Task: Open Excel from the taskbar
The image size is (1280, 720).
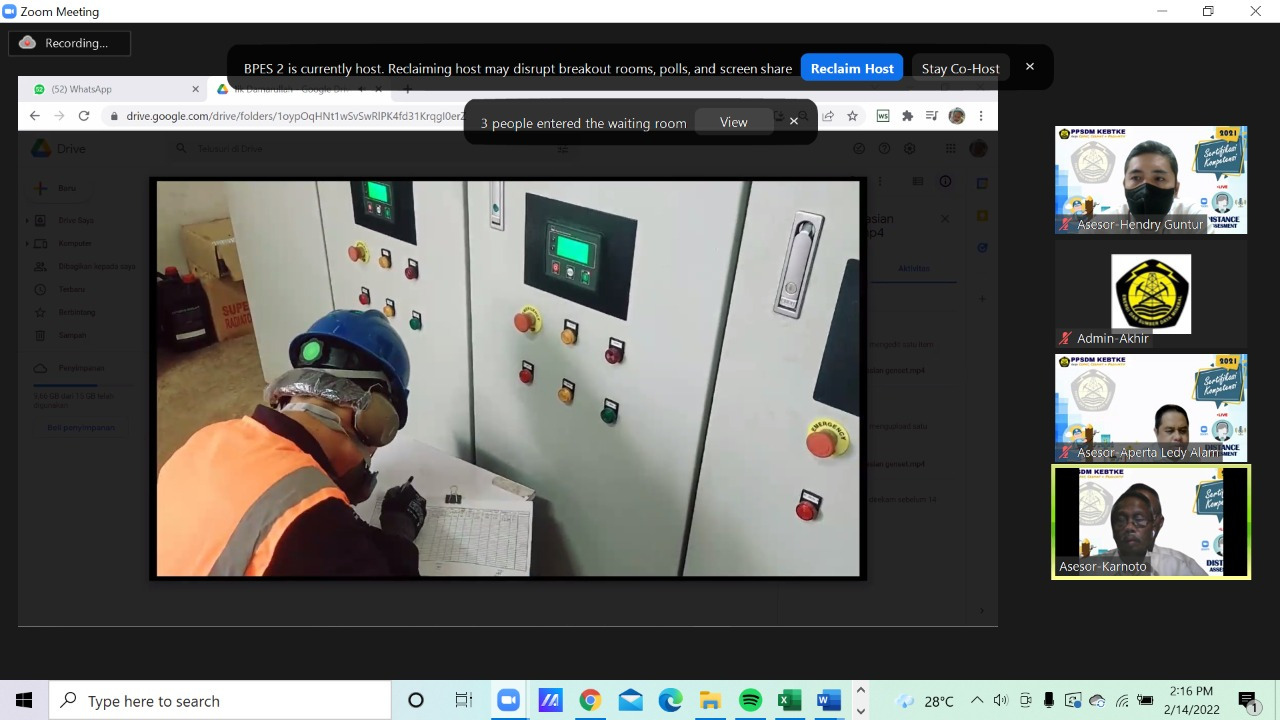Action: point(790,701)
